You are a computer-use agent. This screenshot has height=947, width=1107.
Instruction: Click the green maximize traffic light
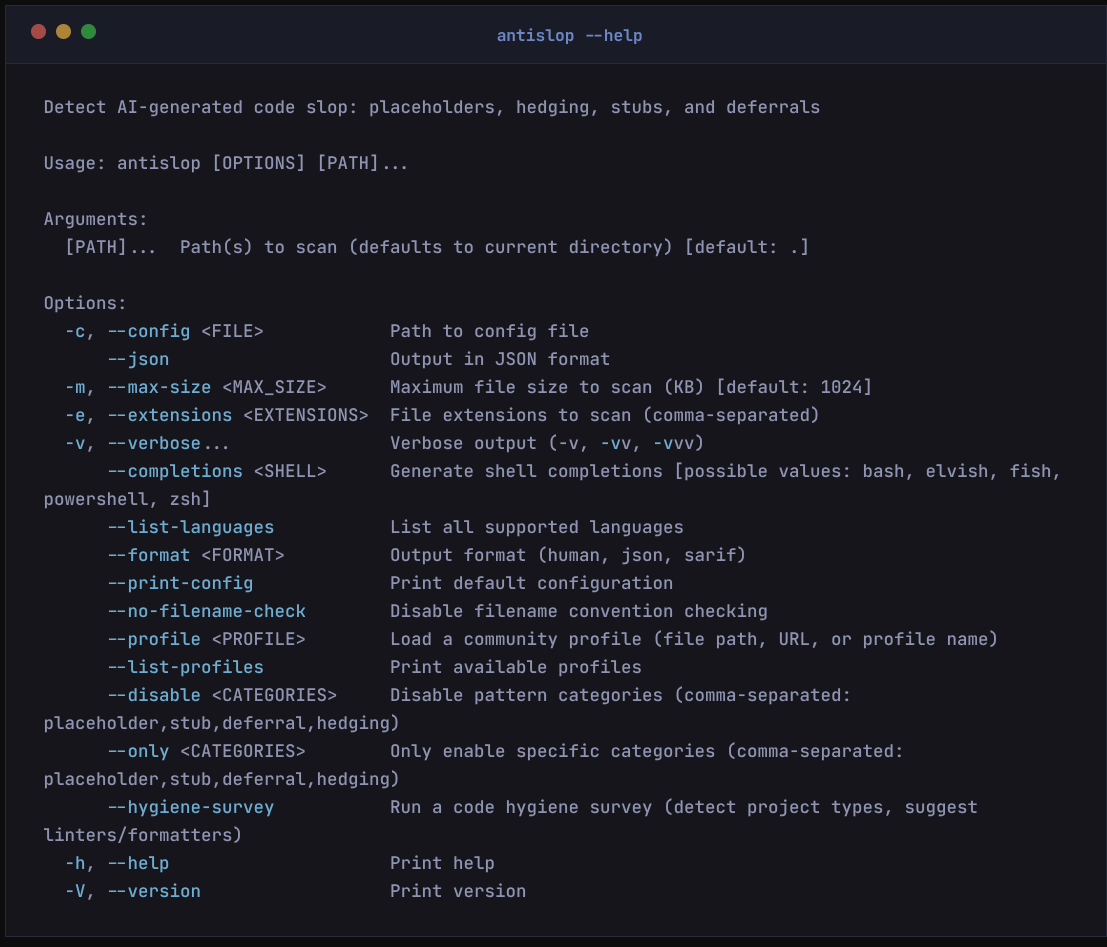[x=88, y=31]
